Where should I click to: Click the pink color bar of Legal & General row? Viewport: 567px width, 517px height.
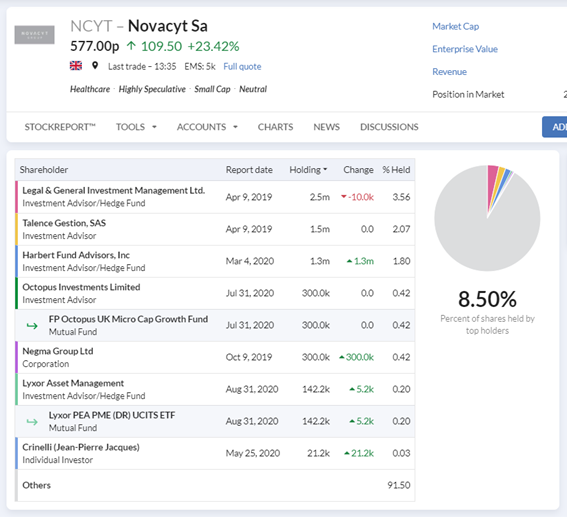click(16, 197)
